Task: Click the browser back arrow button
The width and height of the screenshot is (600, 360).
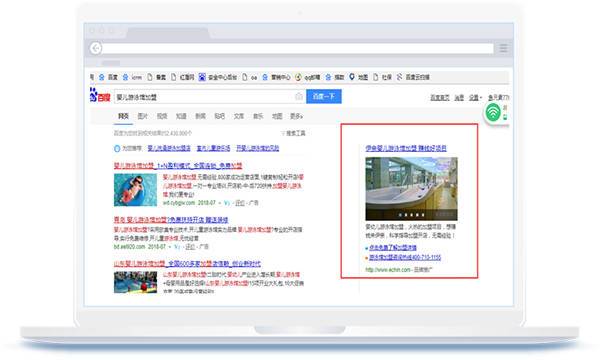Action: pyautogui.click(x=96, y=48)
